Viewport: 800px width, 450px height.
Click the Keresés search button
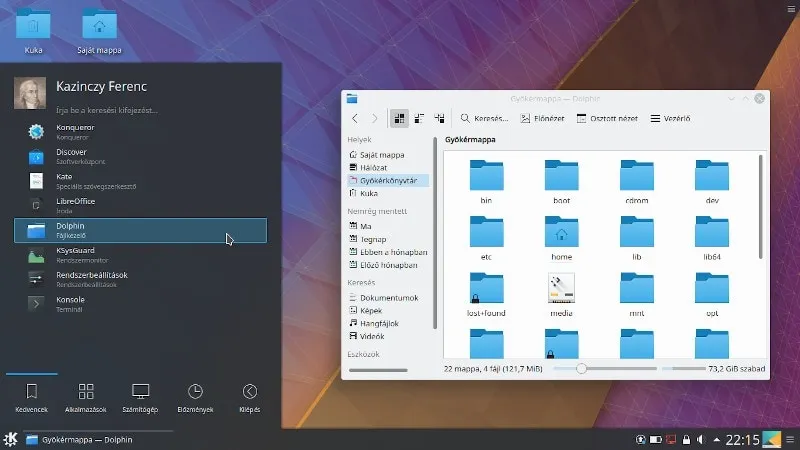[486, 118]
